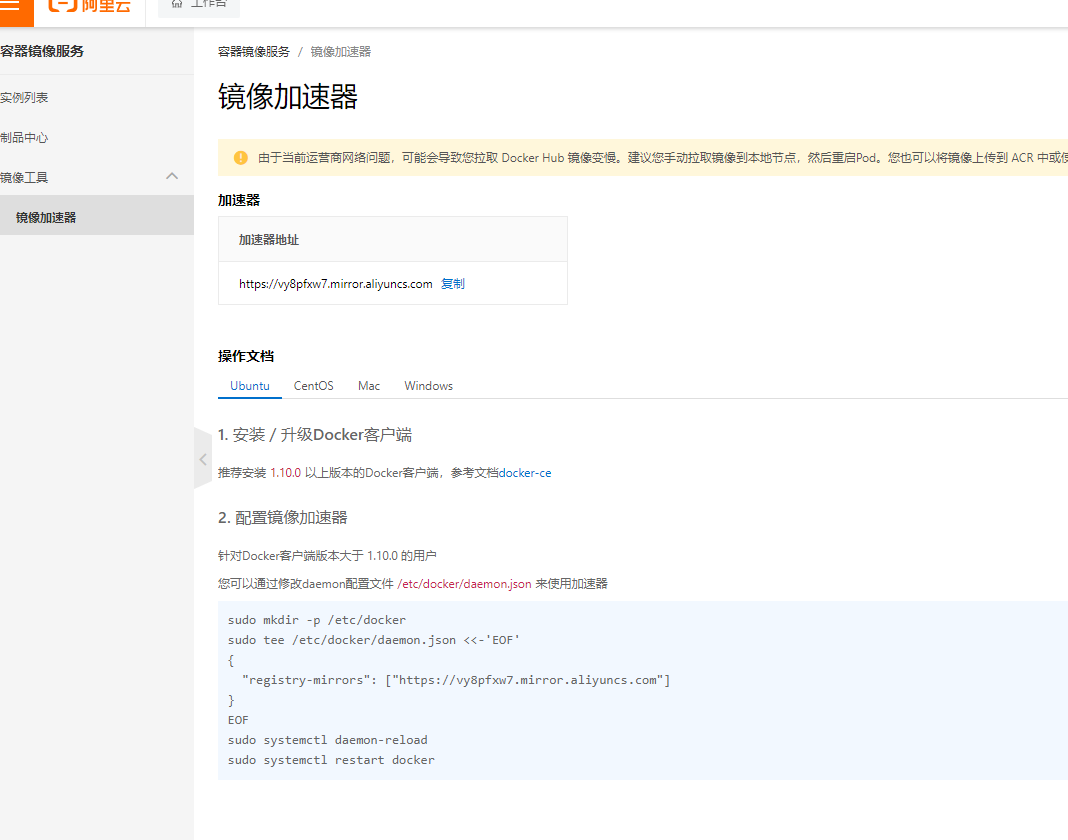Switch to the Ubuntu tab
The width and height of the screenshot is (1068, 840).
[x=250, y=386]
